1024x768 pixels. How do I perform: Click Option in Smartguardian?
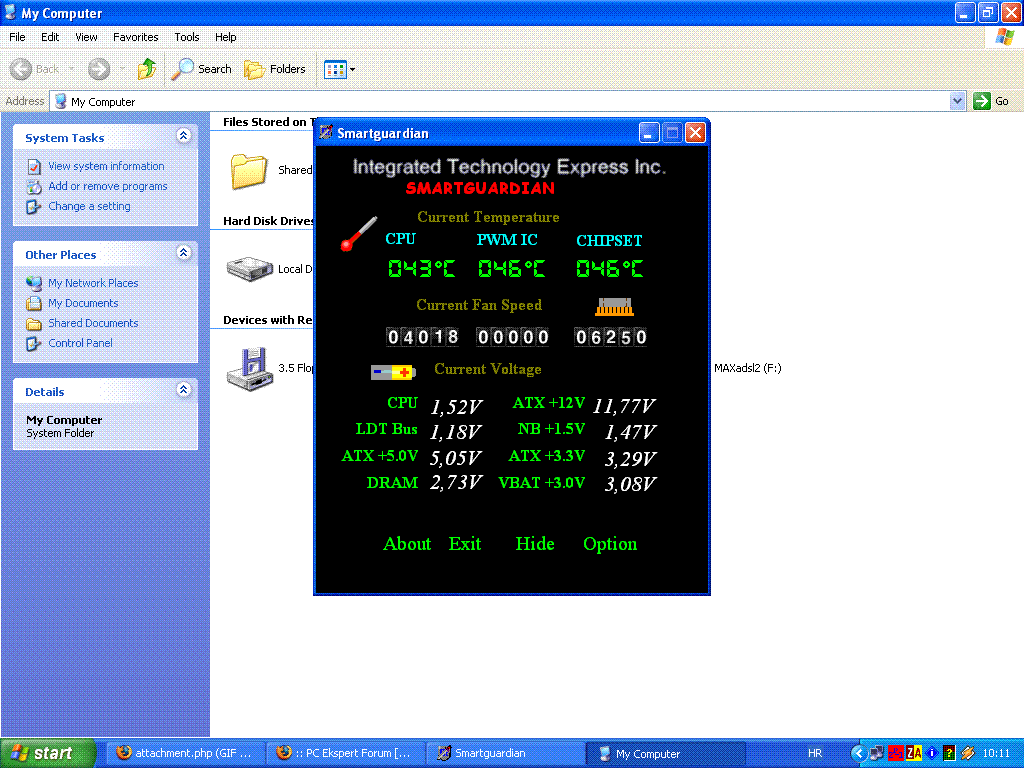pyautogui.click(x=610, y=544)
